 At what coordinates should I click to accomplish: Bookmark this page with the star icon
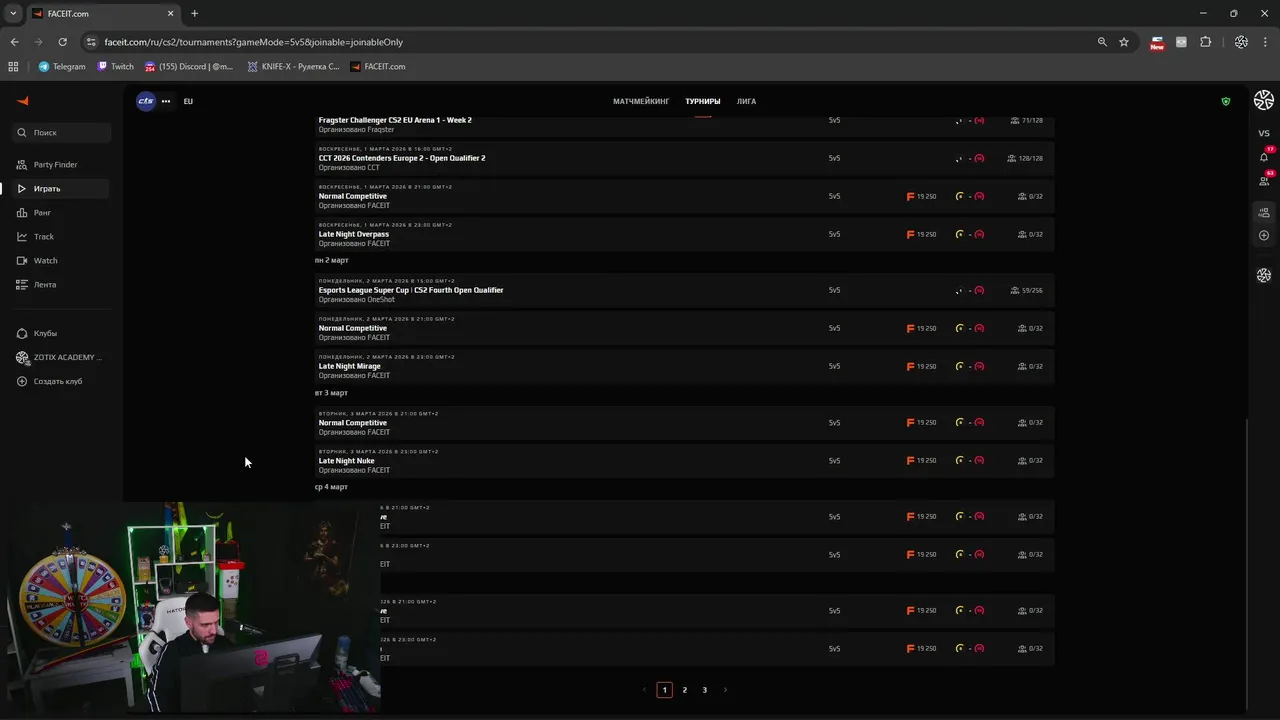[x=1124, y=42]
